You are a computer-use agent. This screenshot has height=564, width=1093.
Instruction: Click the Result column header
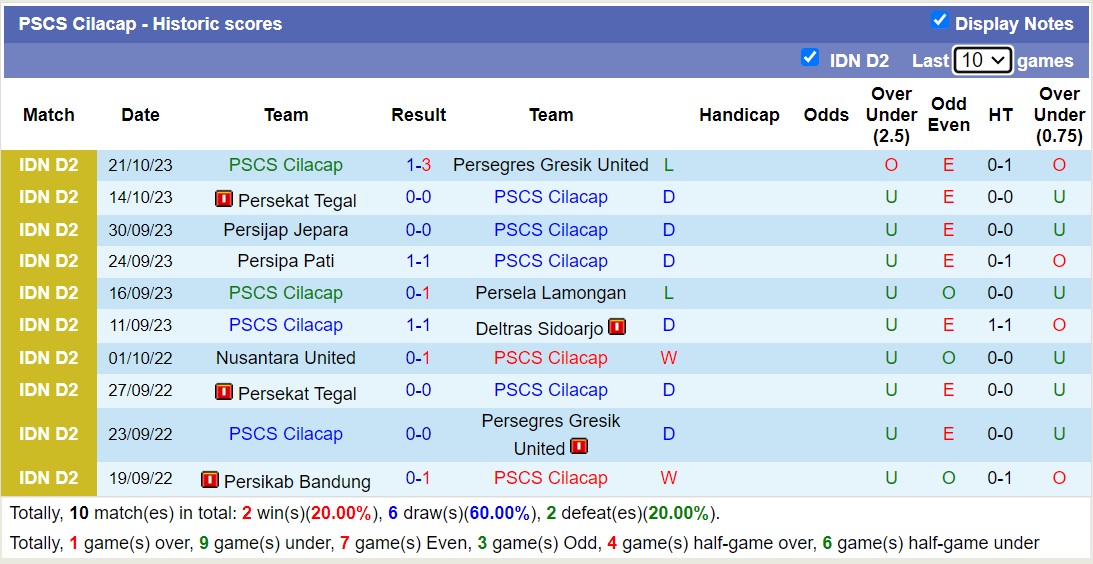(419, 115)
